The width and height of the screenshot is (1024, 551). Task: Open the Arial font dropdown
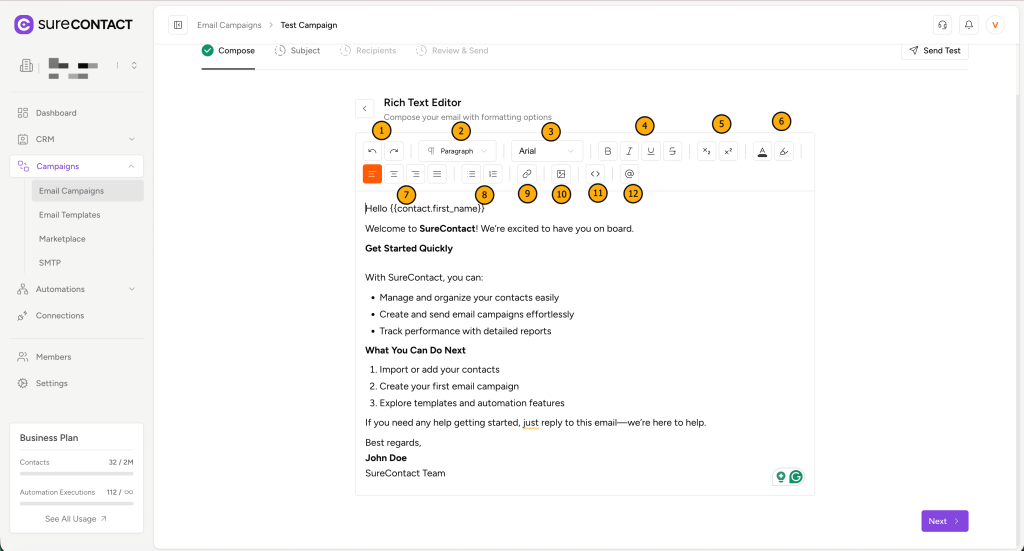pyautogui.click(x=547, y=151)
